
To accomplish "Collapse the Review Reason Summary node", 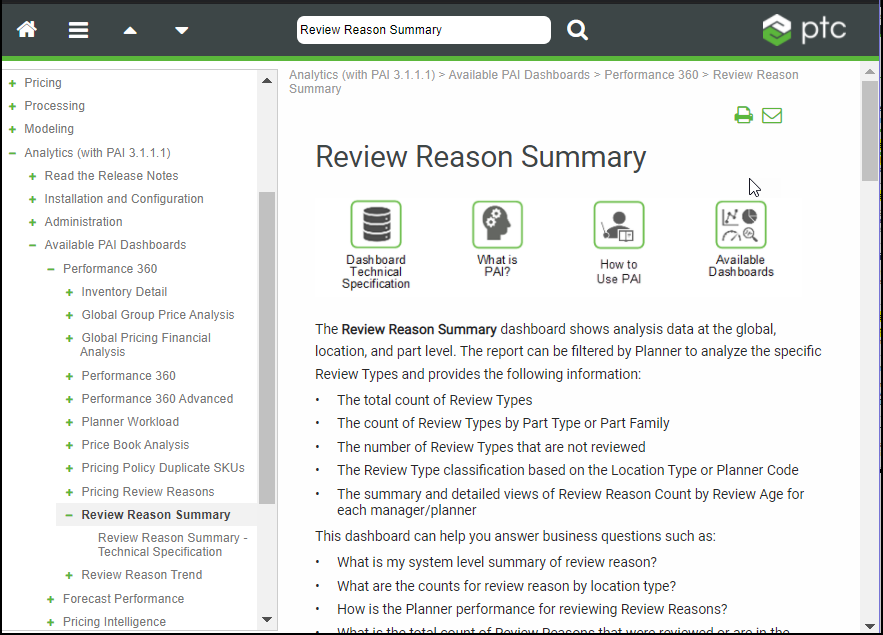I will click(x=69, y=515).
